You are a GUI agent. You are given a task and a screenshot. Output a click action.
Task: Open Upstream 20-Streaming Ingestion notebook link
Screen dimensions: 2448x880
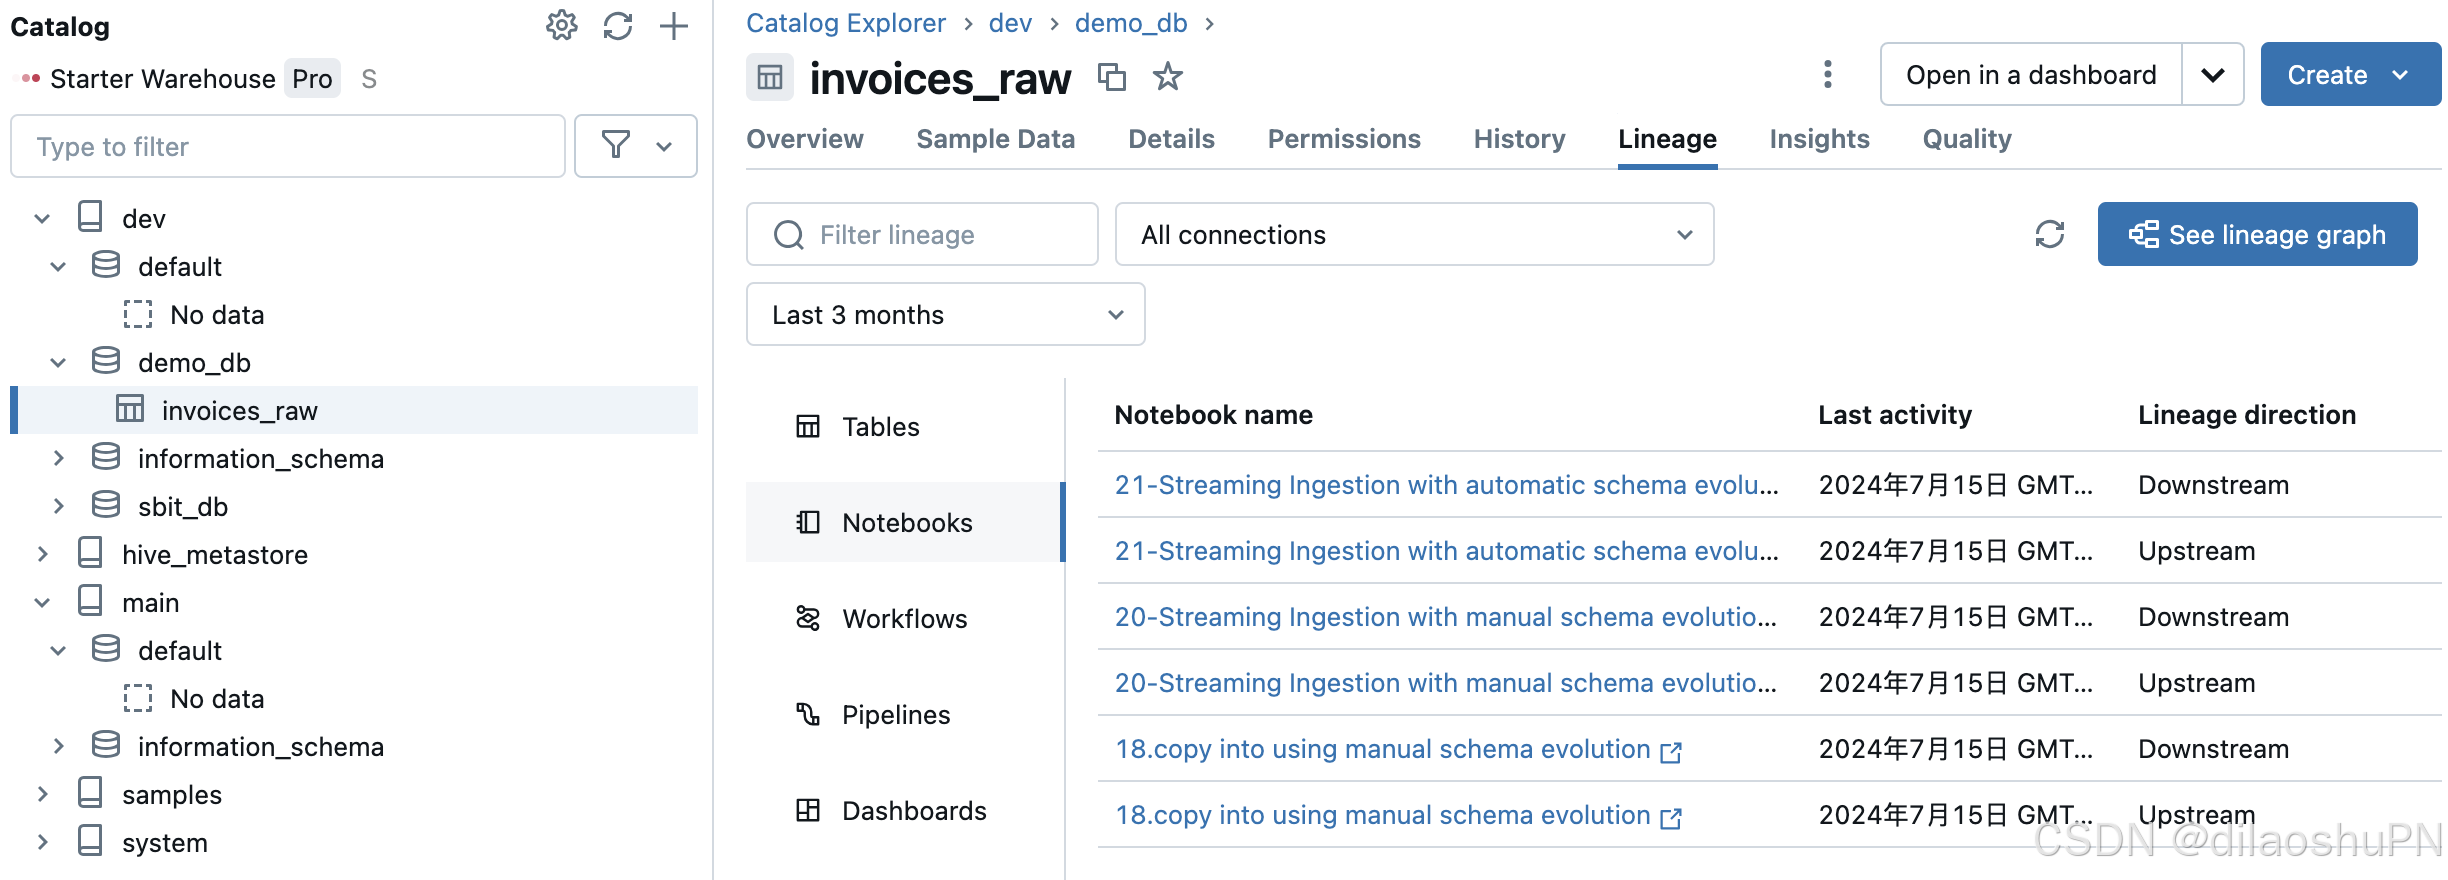click(1446, 683)
